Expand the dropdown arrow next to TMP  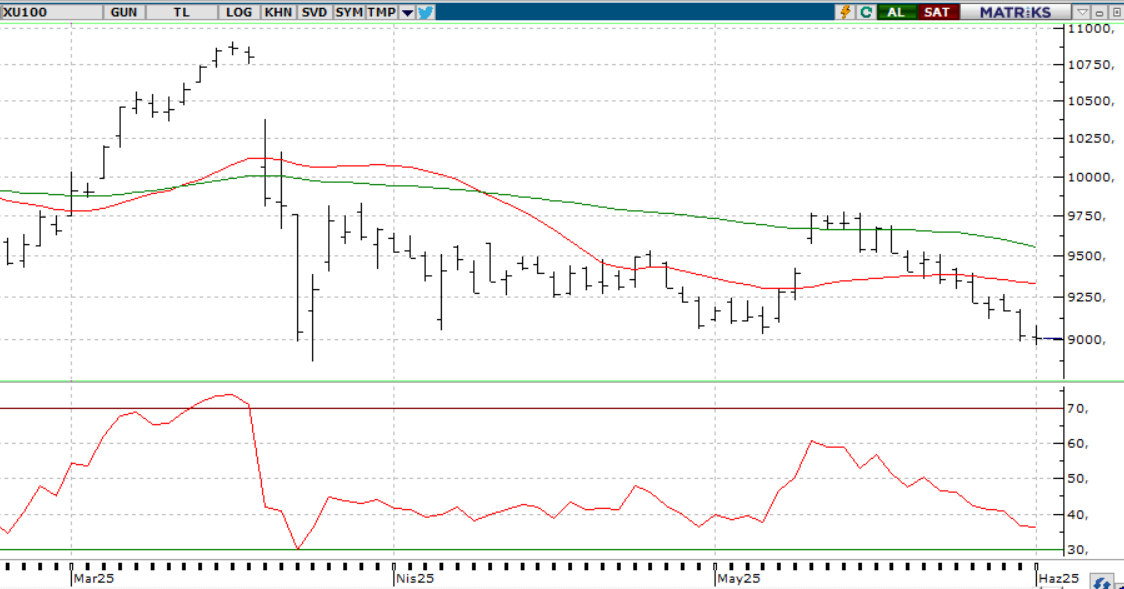407,12
